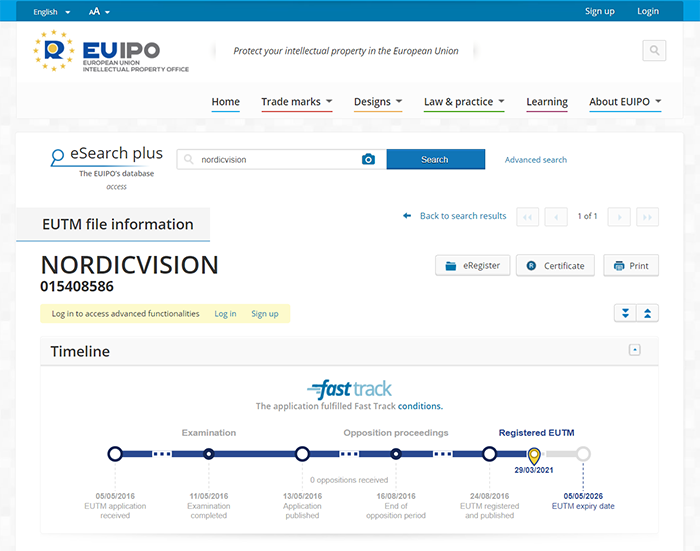
Task: Click the Application published timeline marker
Action: coord(302,454)
